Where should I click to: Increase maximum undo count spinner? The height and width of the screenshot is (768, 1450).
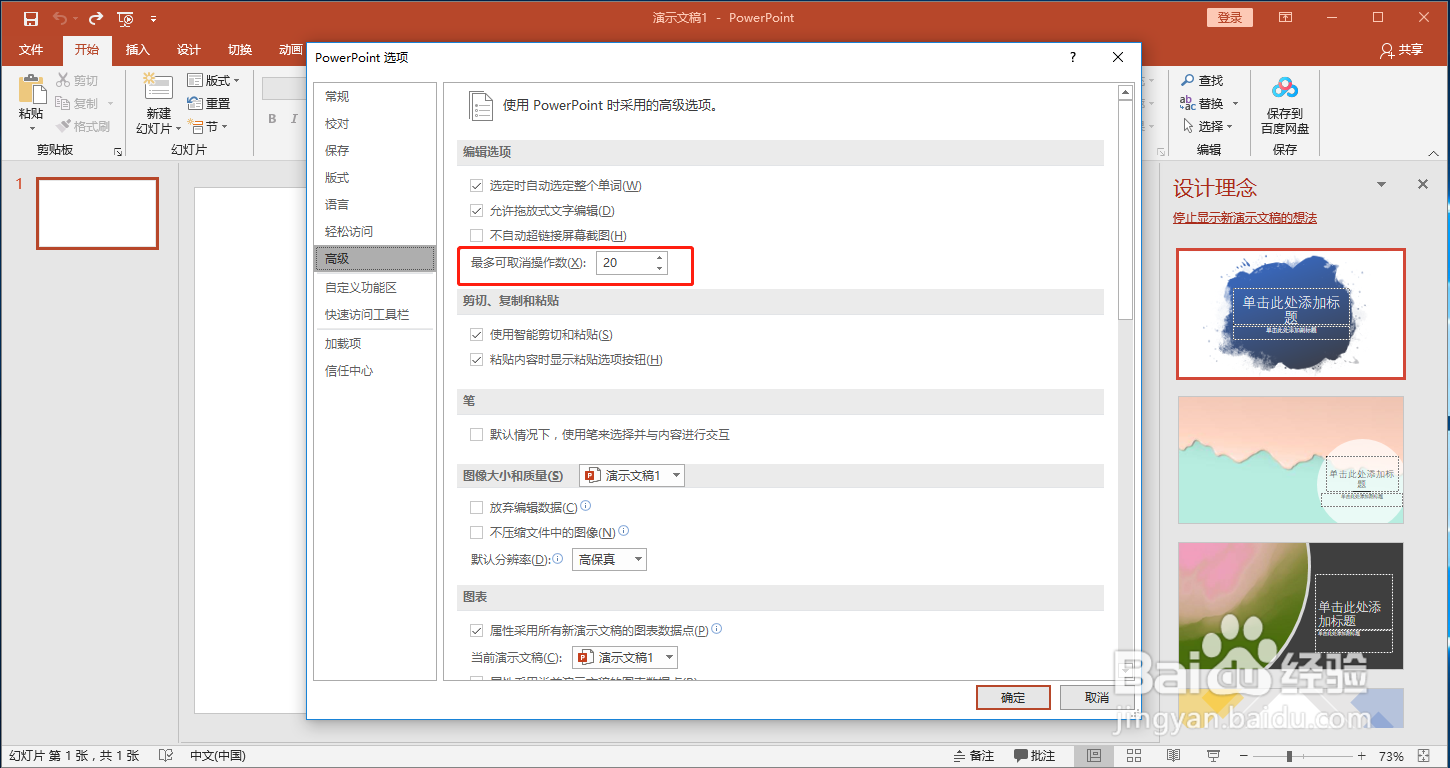pyautogui.click(x=659, y=258)
